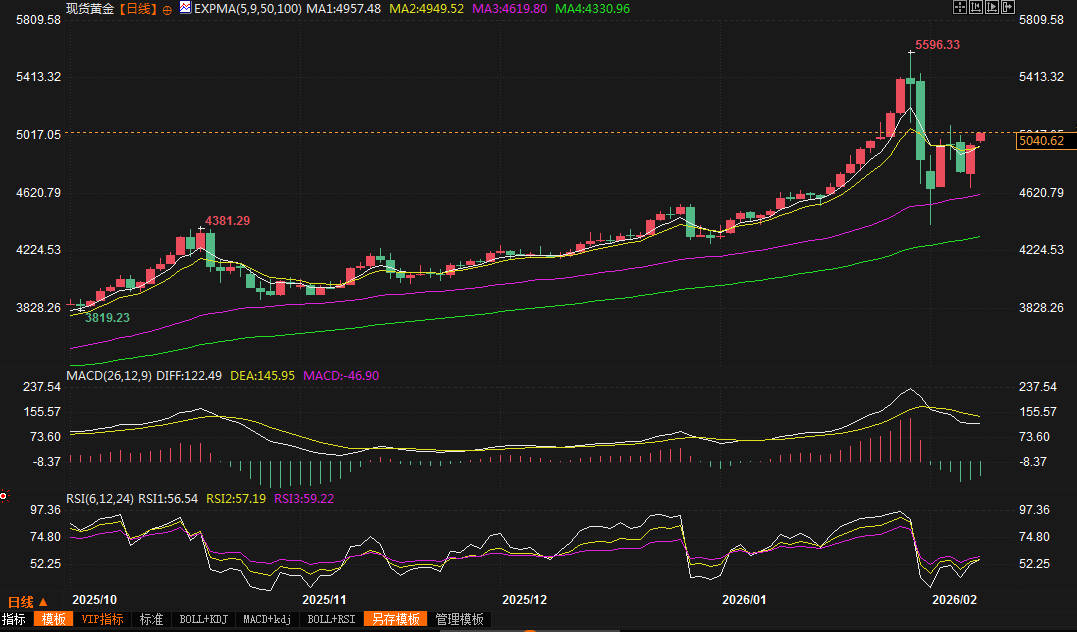Open the VIP指标 tab

pos(101,620)
